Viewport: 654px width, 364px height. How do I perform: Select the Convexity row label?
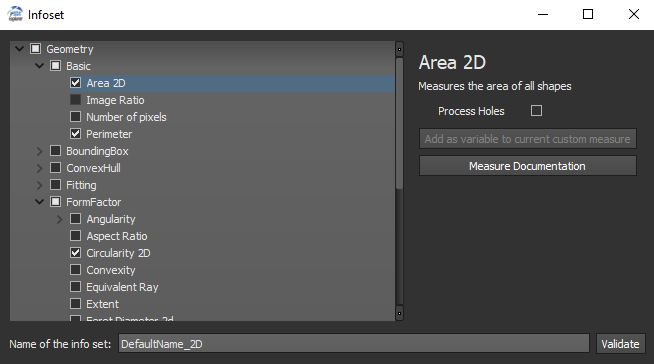click(x=111, y=270)
